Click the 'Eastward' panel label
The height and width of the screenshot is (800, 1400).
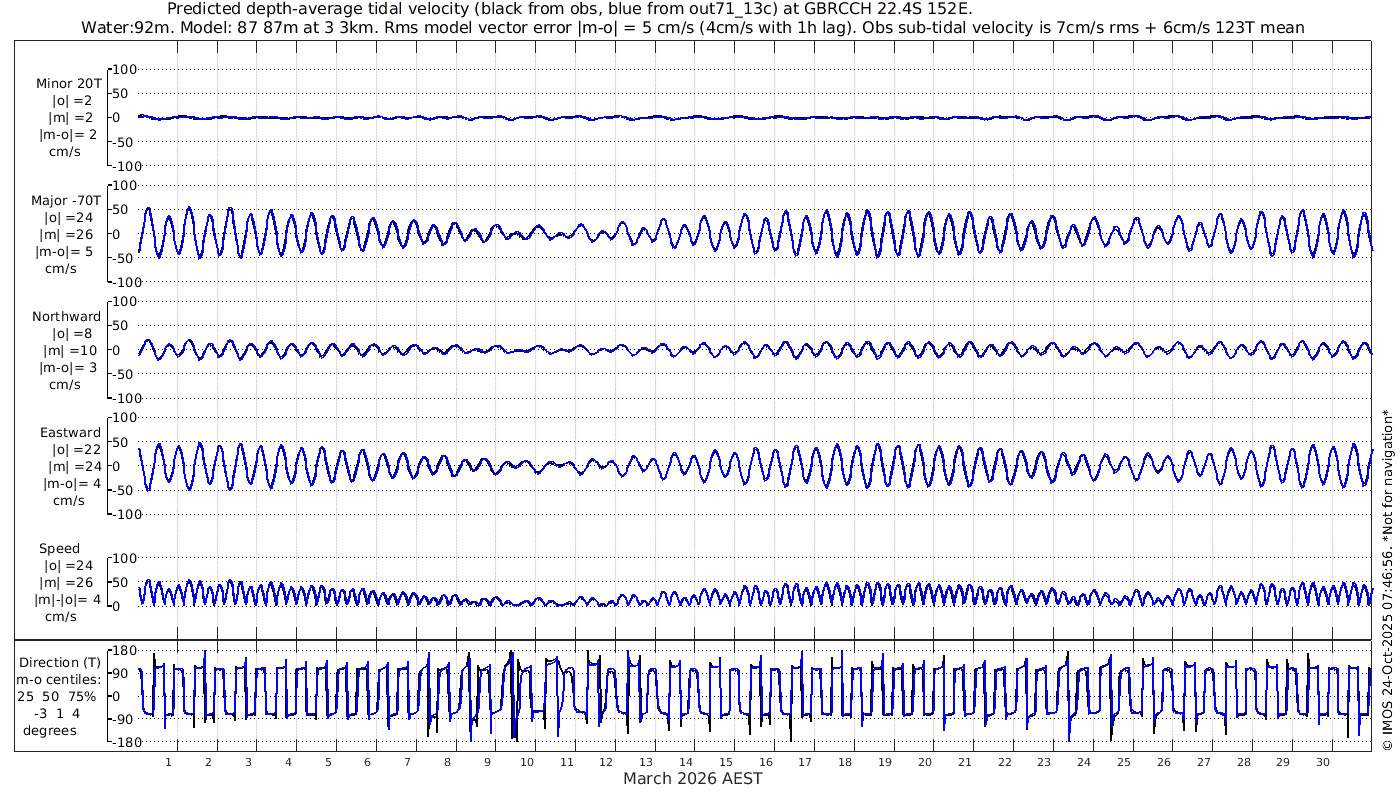(x=70, y=433)
